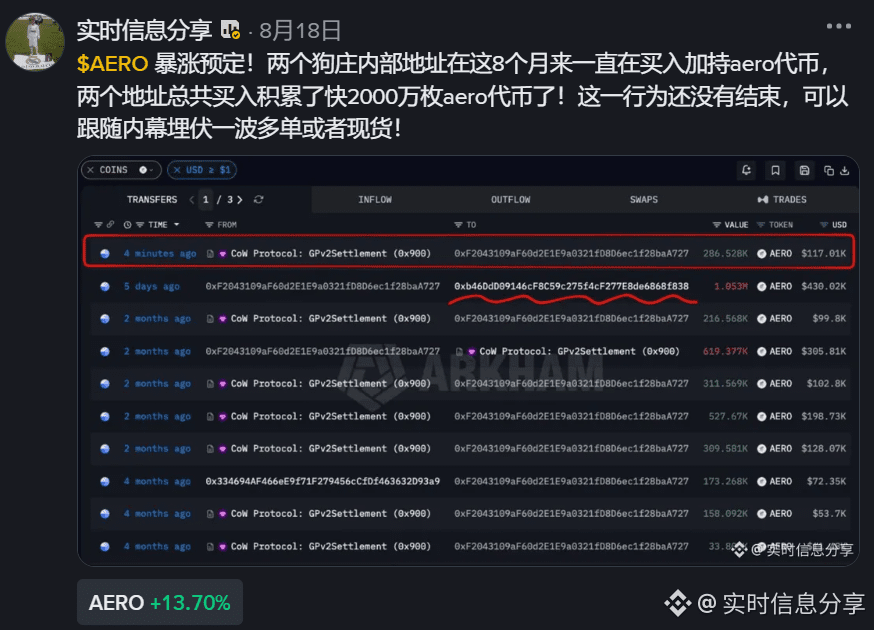Click the $53.7K USD amount
Image resolution: width=874 pixels, height=630 pixels.
tap(829, 514)
